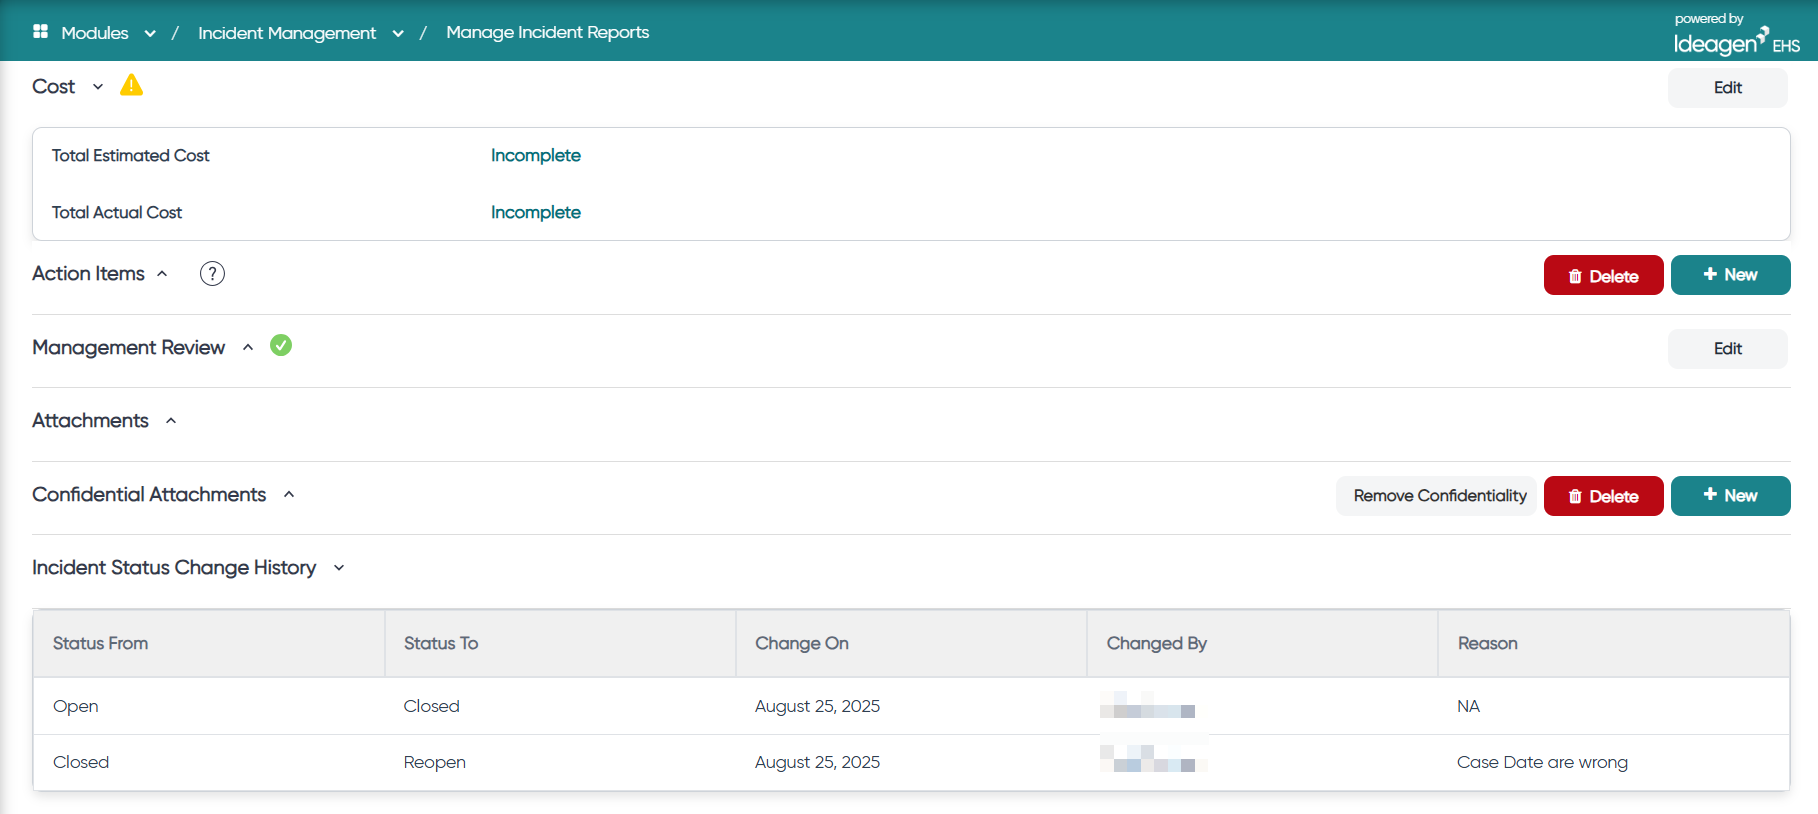The image size is (1818, 814).
Task: Click the Change On column header
Action: coord(911,643)
